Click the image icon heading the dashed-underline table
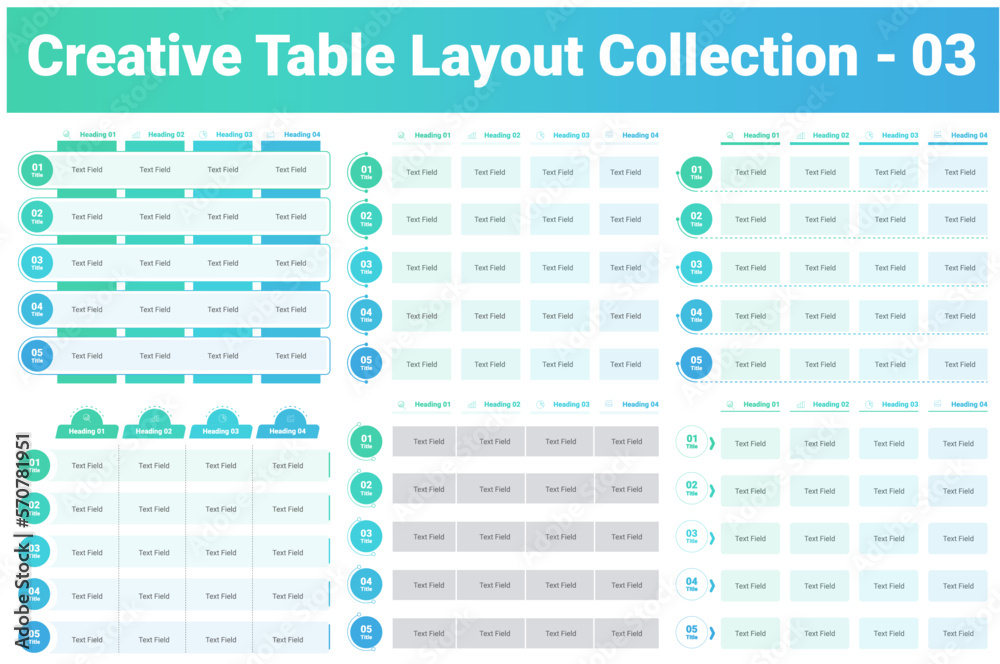The height and width of the screenshot is (664, 1000). coord(938,135)
